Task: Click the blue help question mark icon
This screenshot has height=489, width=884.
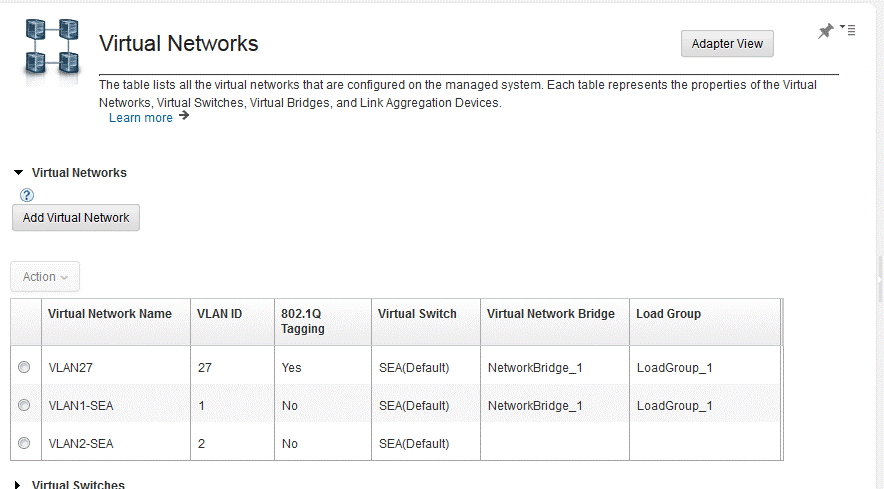Action: coord(27,195)
